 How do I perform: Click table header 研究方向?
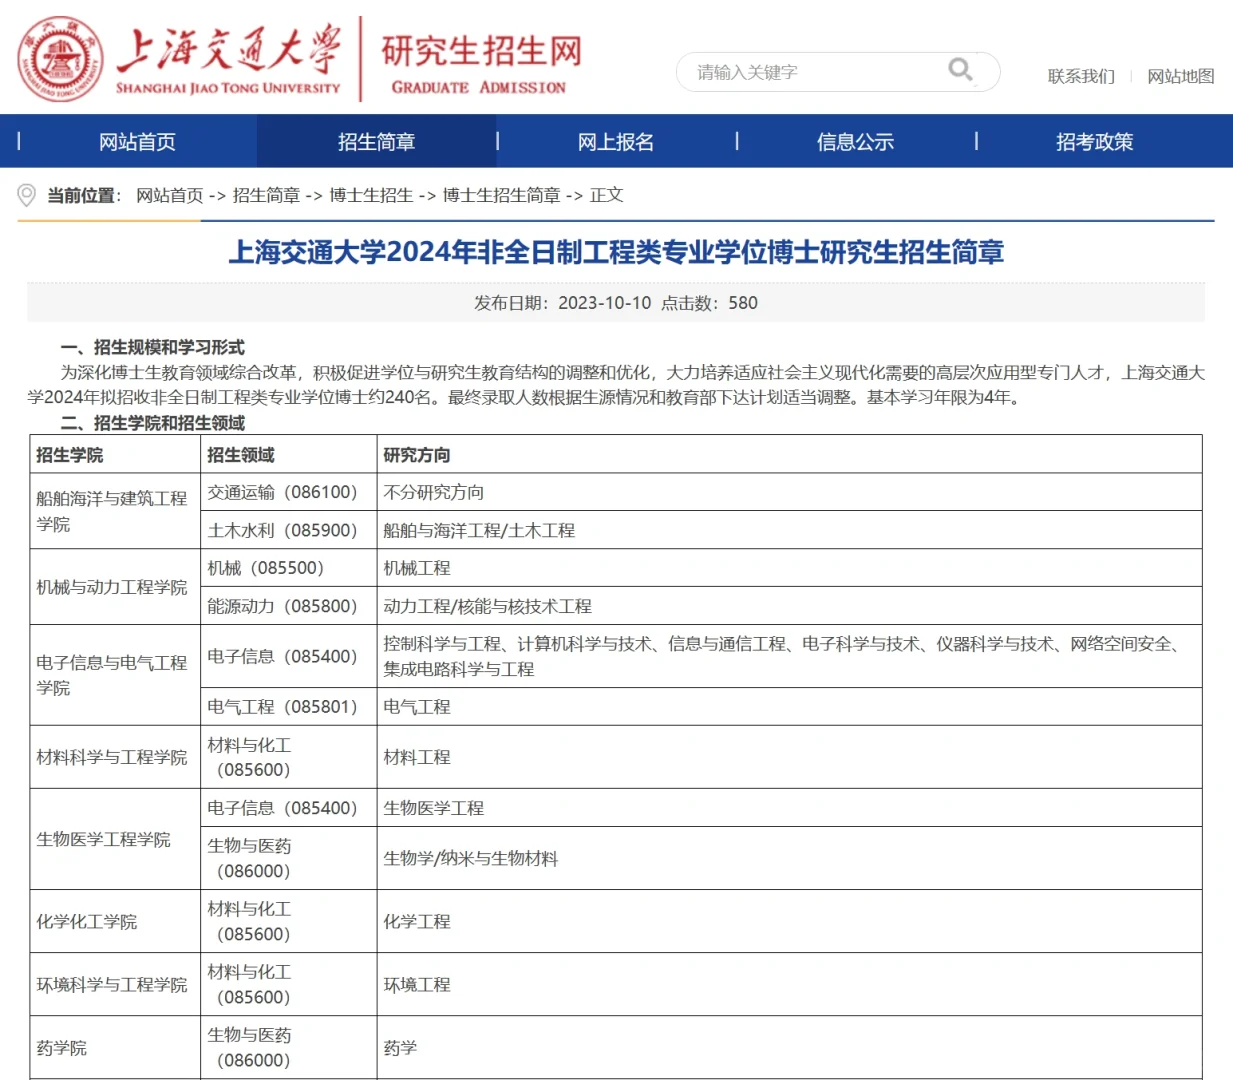790,455
